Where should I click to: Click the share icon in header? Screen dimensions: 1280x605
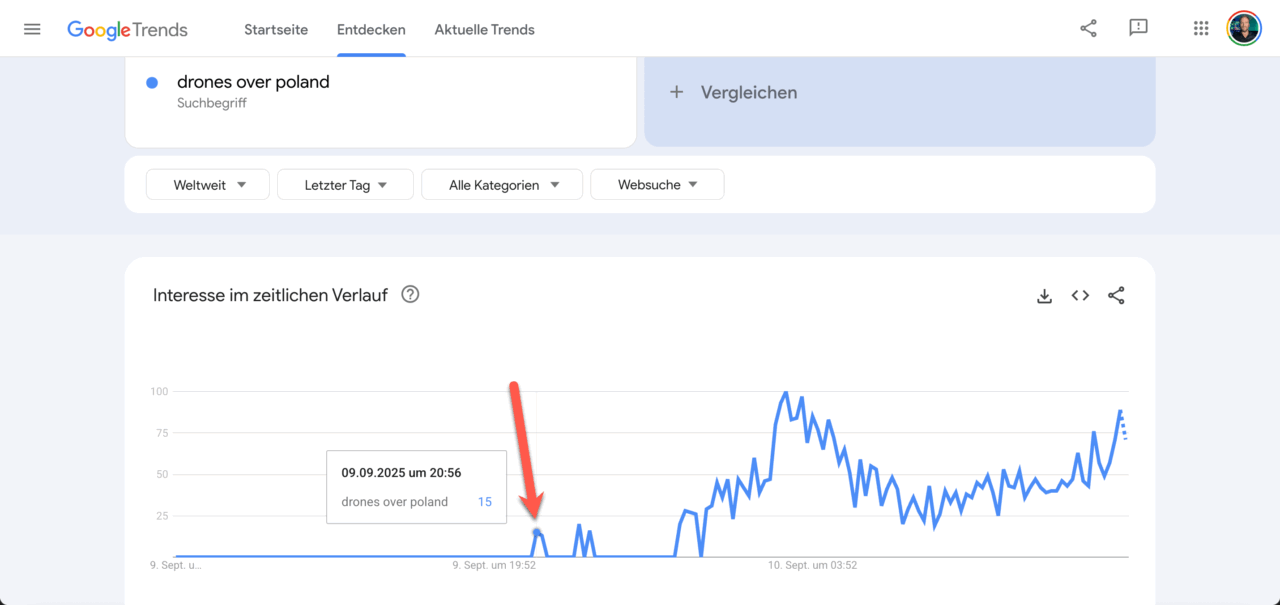click(1088, 28)
